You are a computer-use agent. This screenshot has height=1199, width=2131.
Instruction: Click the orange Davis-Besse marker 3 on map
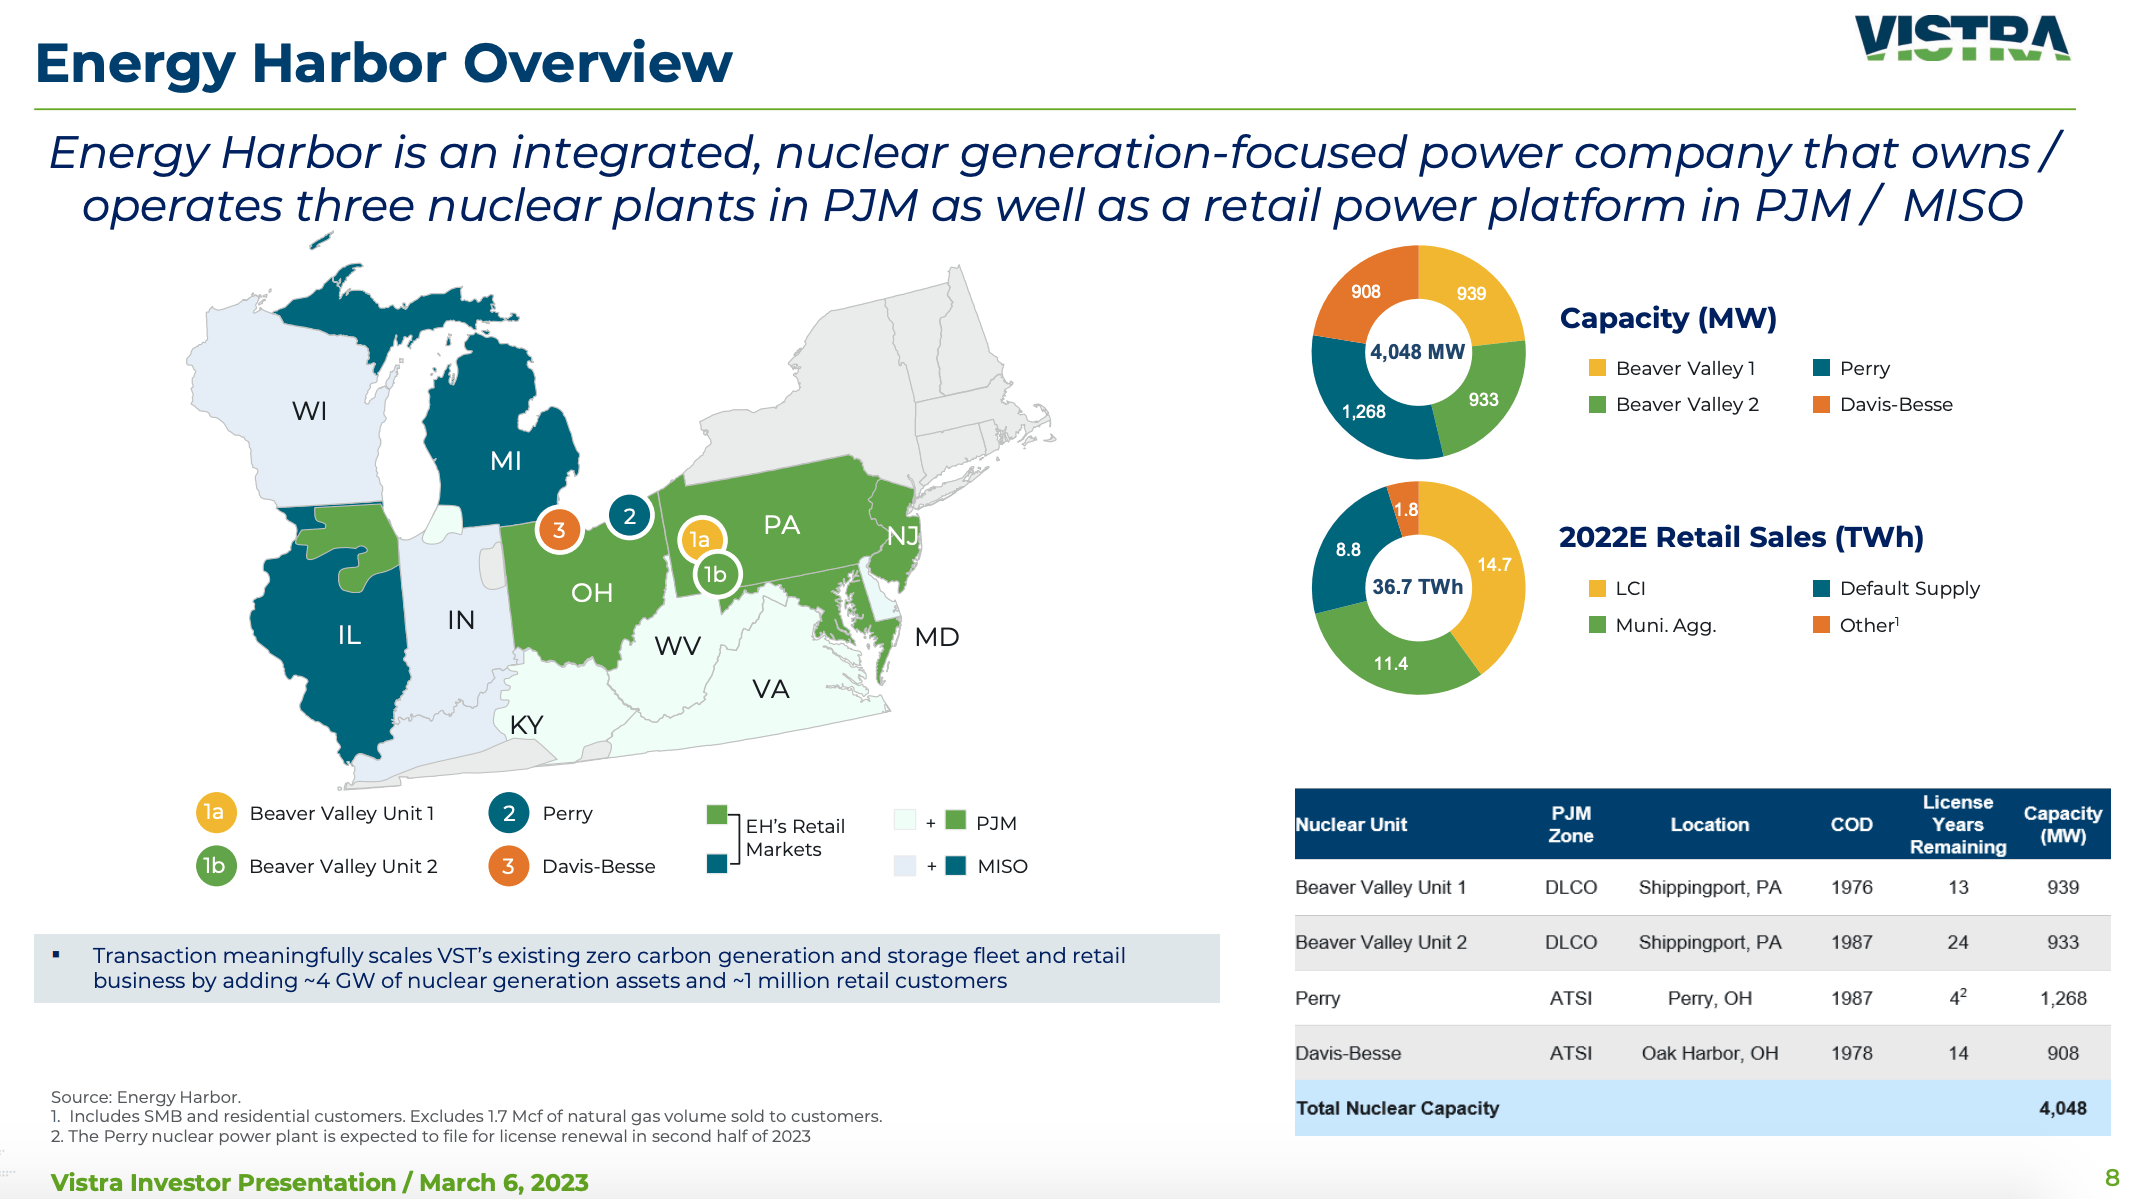(x=559, y=530)
